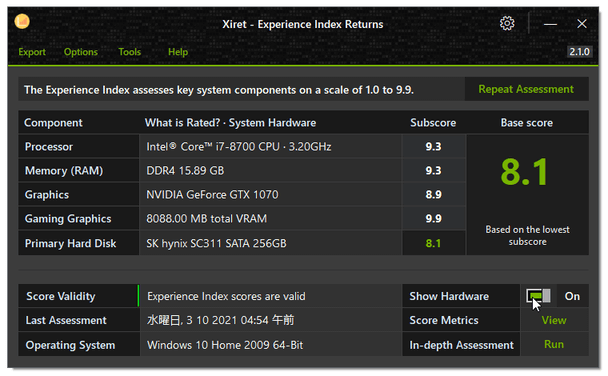
Task: Click the Primary Hard Disk 8.1 subscore
Action: pyautogui.click(x=433, y=243)
